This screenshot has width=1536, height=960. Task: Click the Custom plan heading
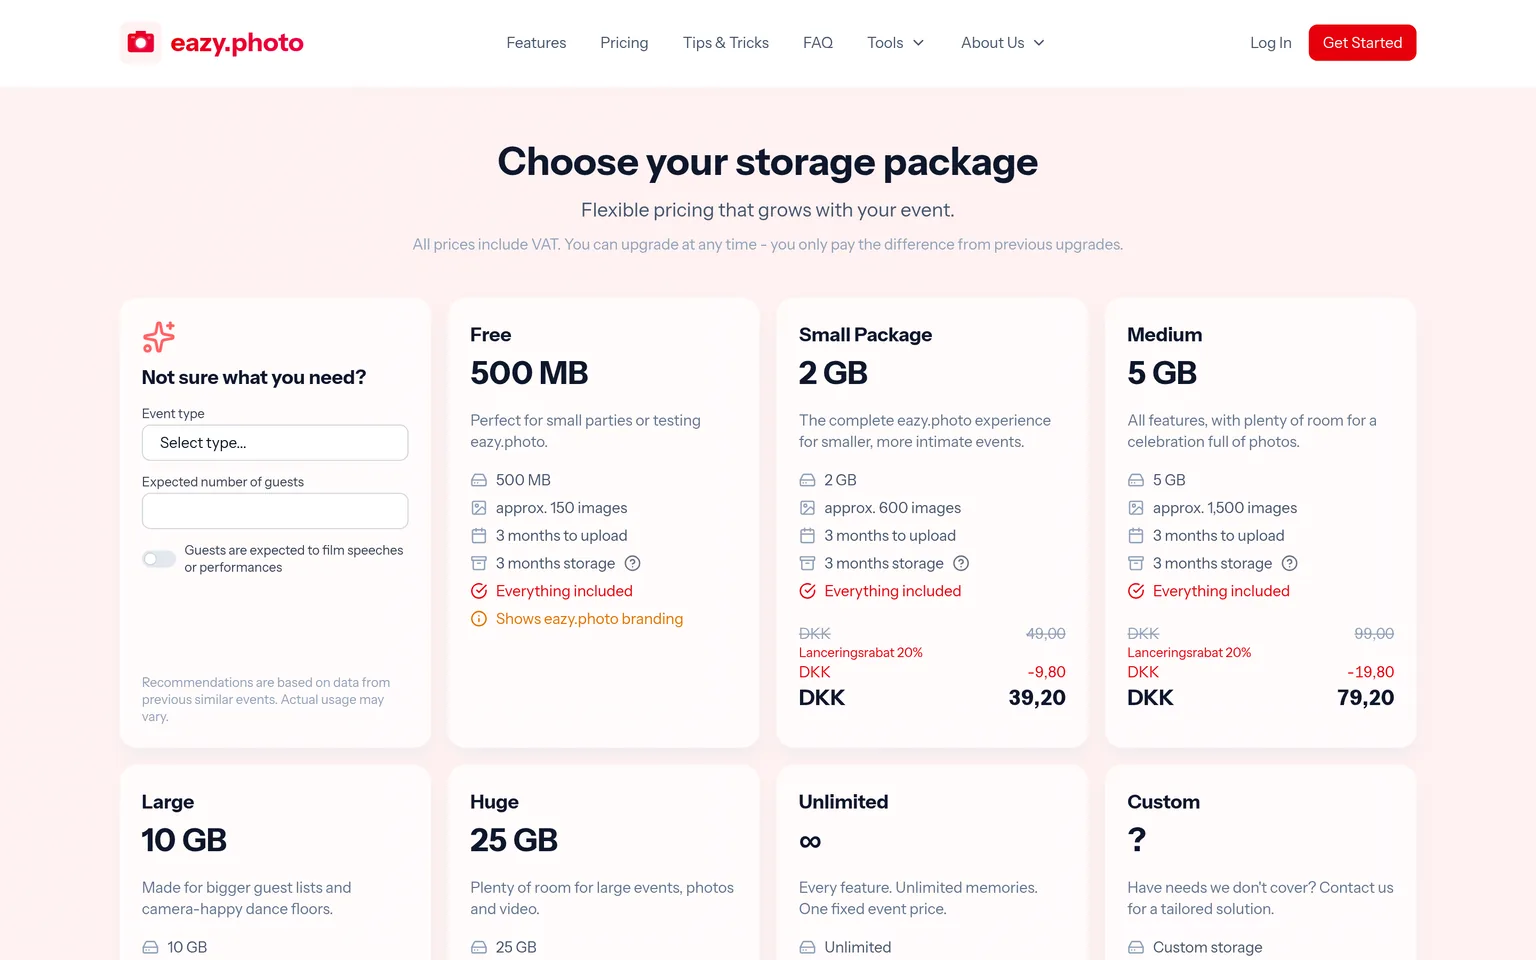click(1164, 802)
